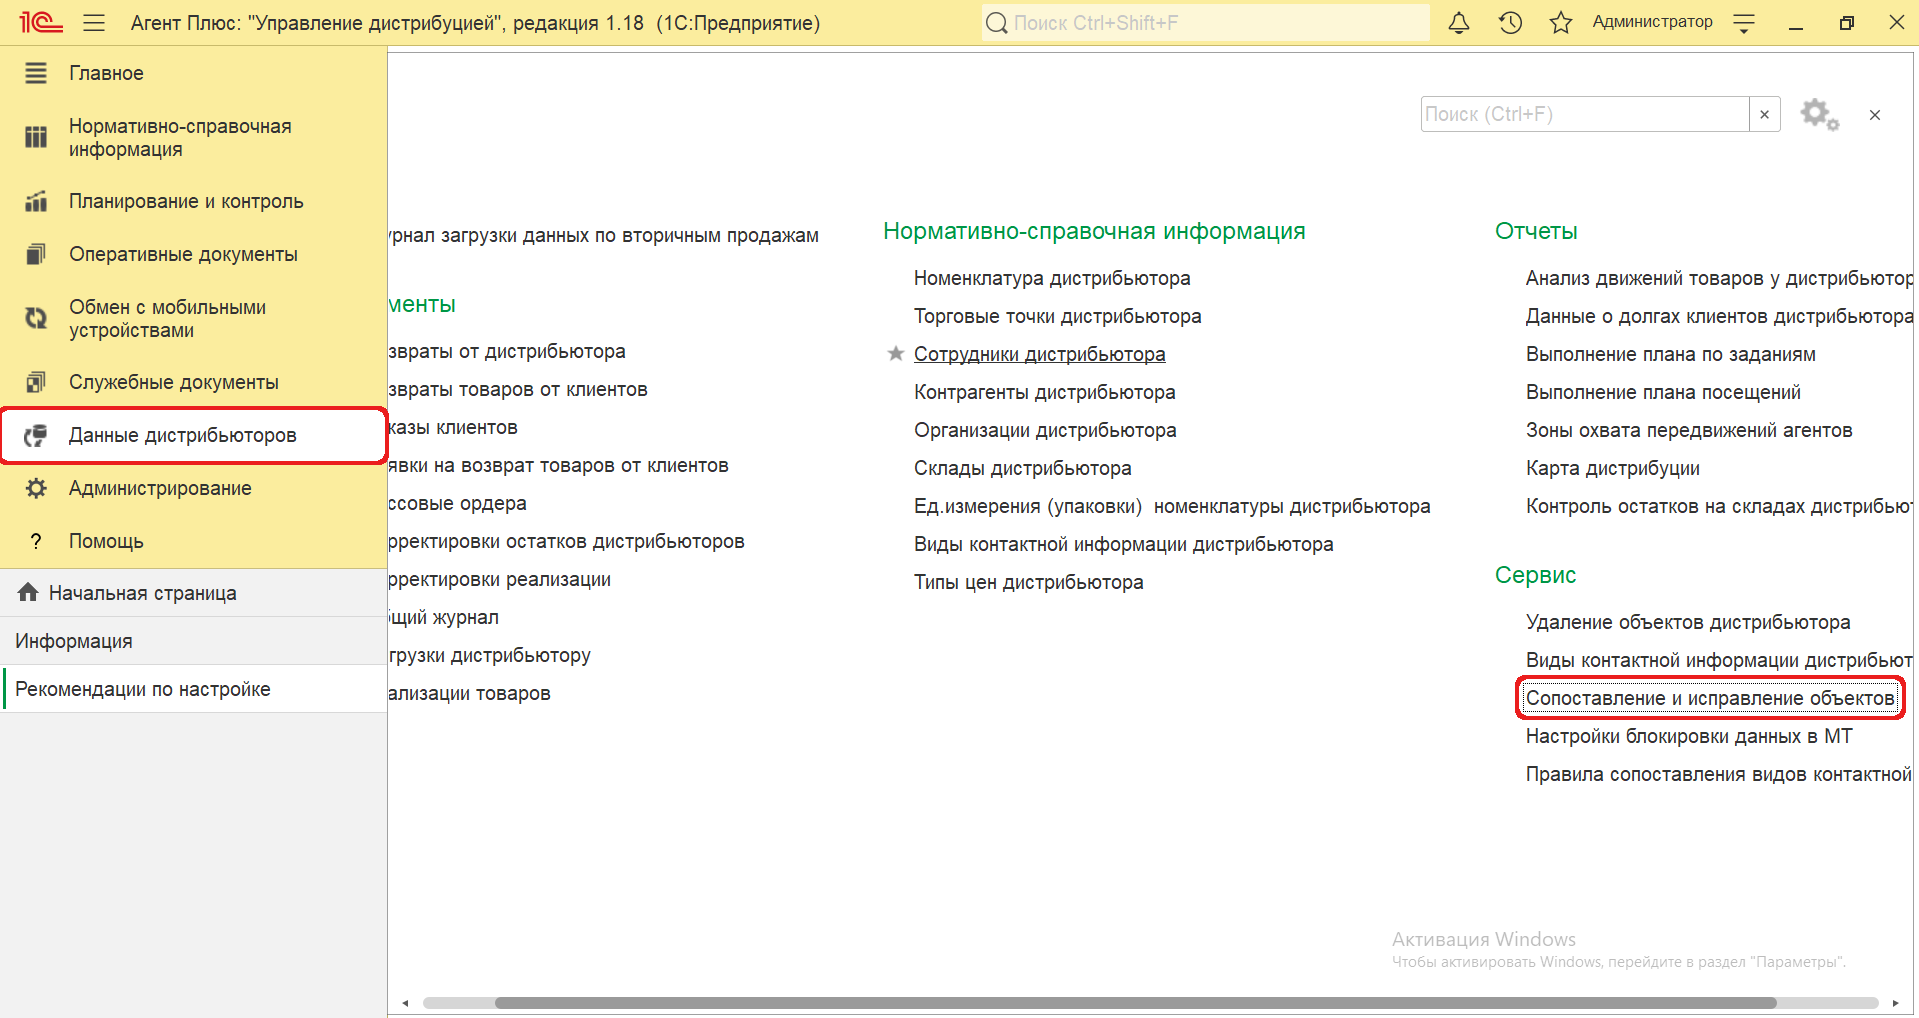Click the Оперативные документы icon

pyautogui.click(x=36, y=254)
